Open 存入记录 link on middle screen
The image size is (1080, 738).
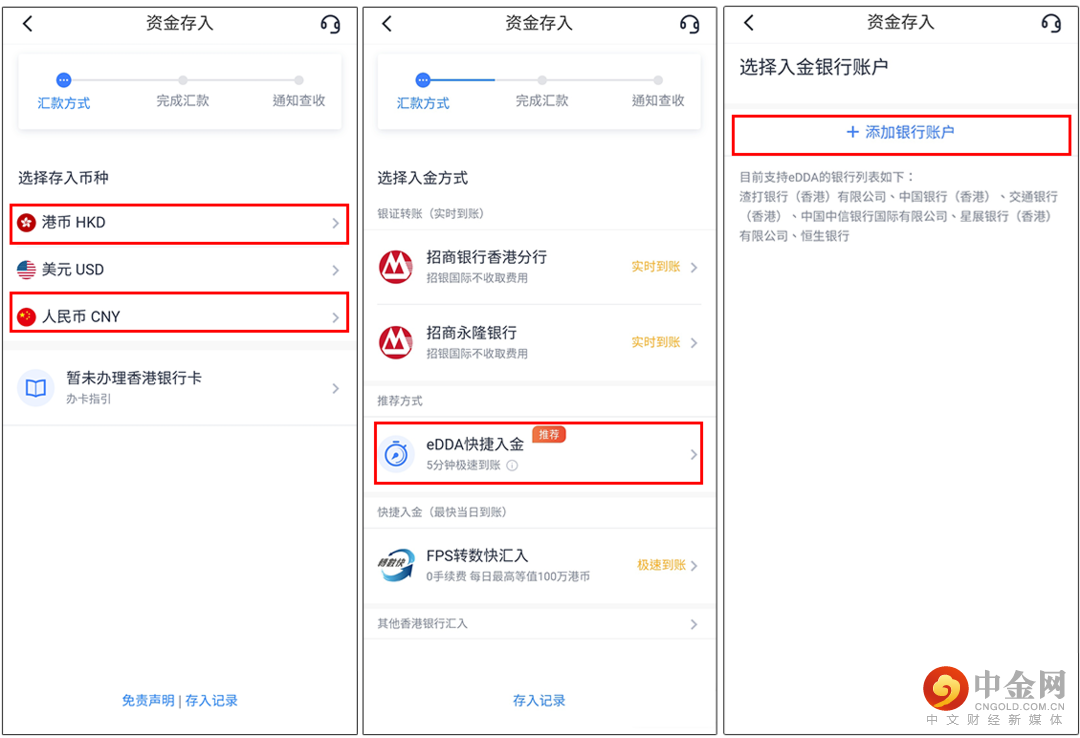point(539,701)
